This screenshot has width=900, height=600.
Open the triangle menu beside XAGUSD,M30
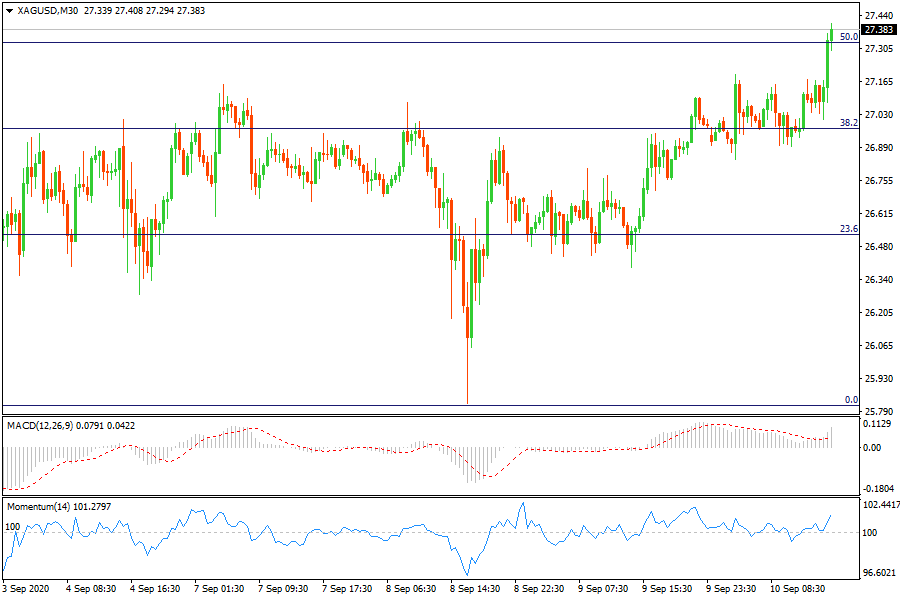(x=9, y=10)
